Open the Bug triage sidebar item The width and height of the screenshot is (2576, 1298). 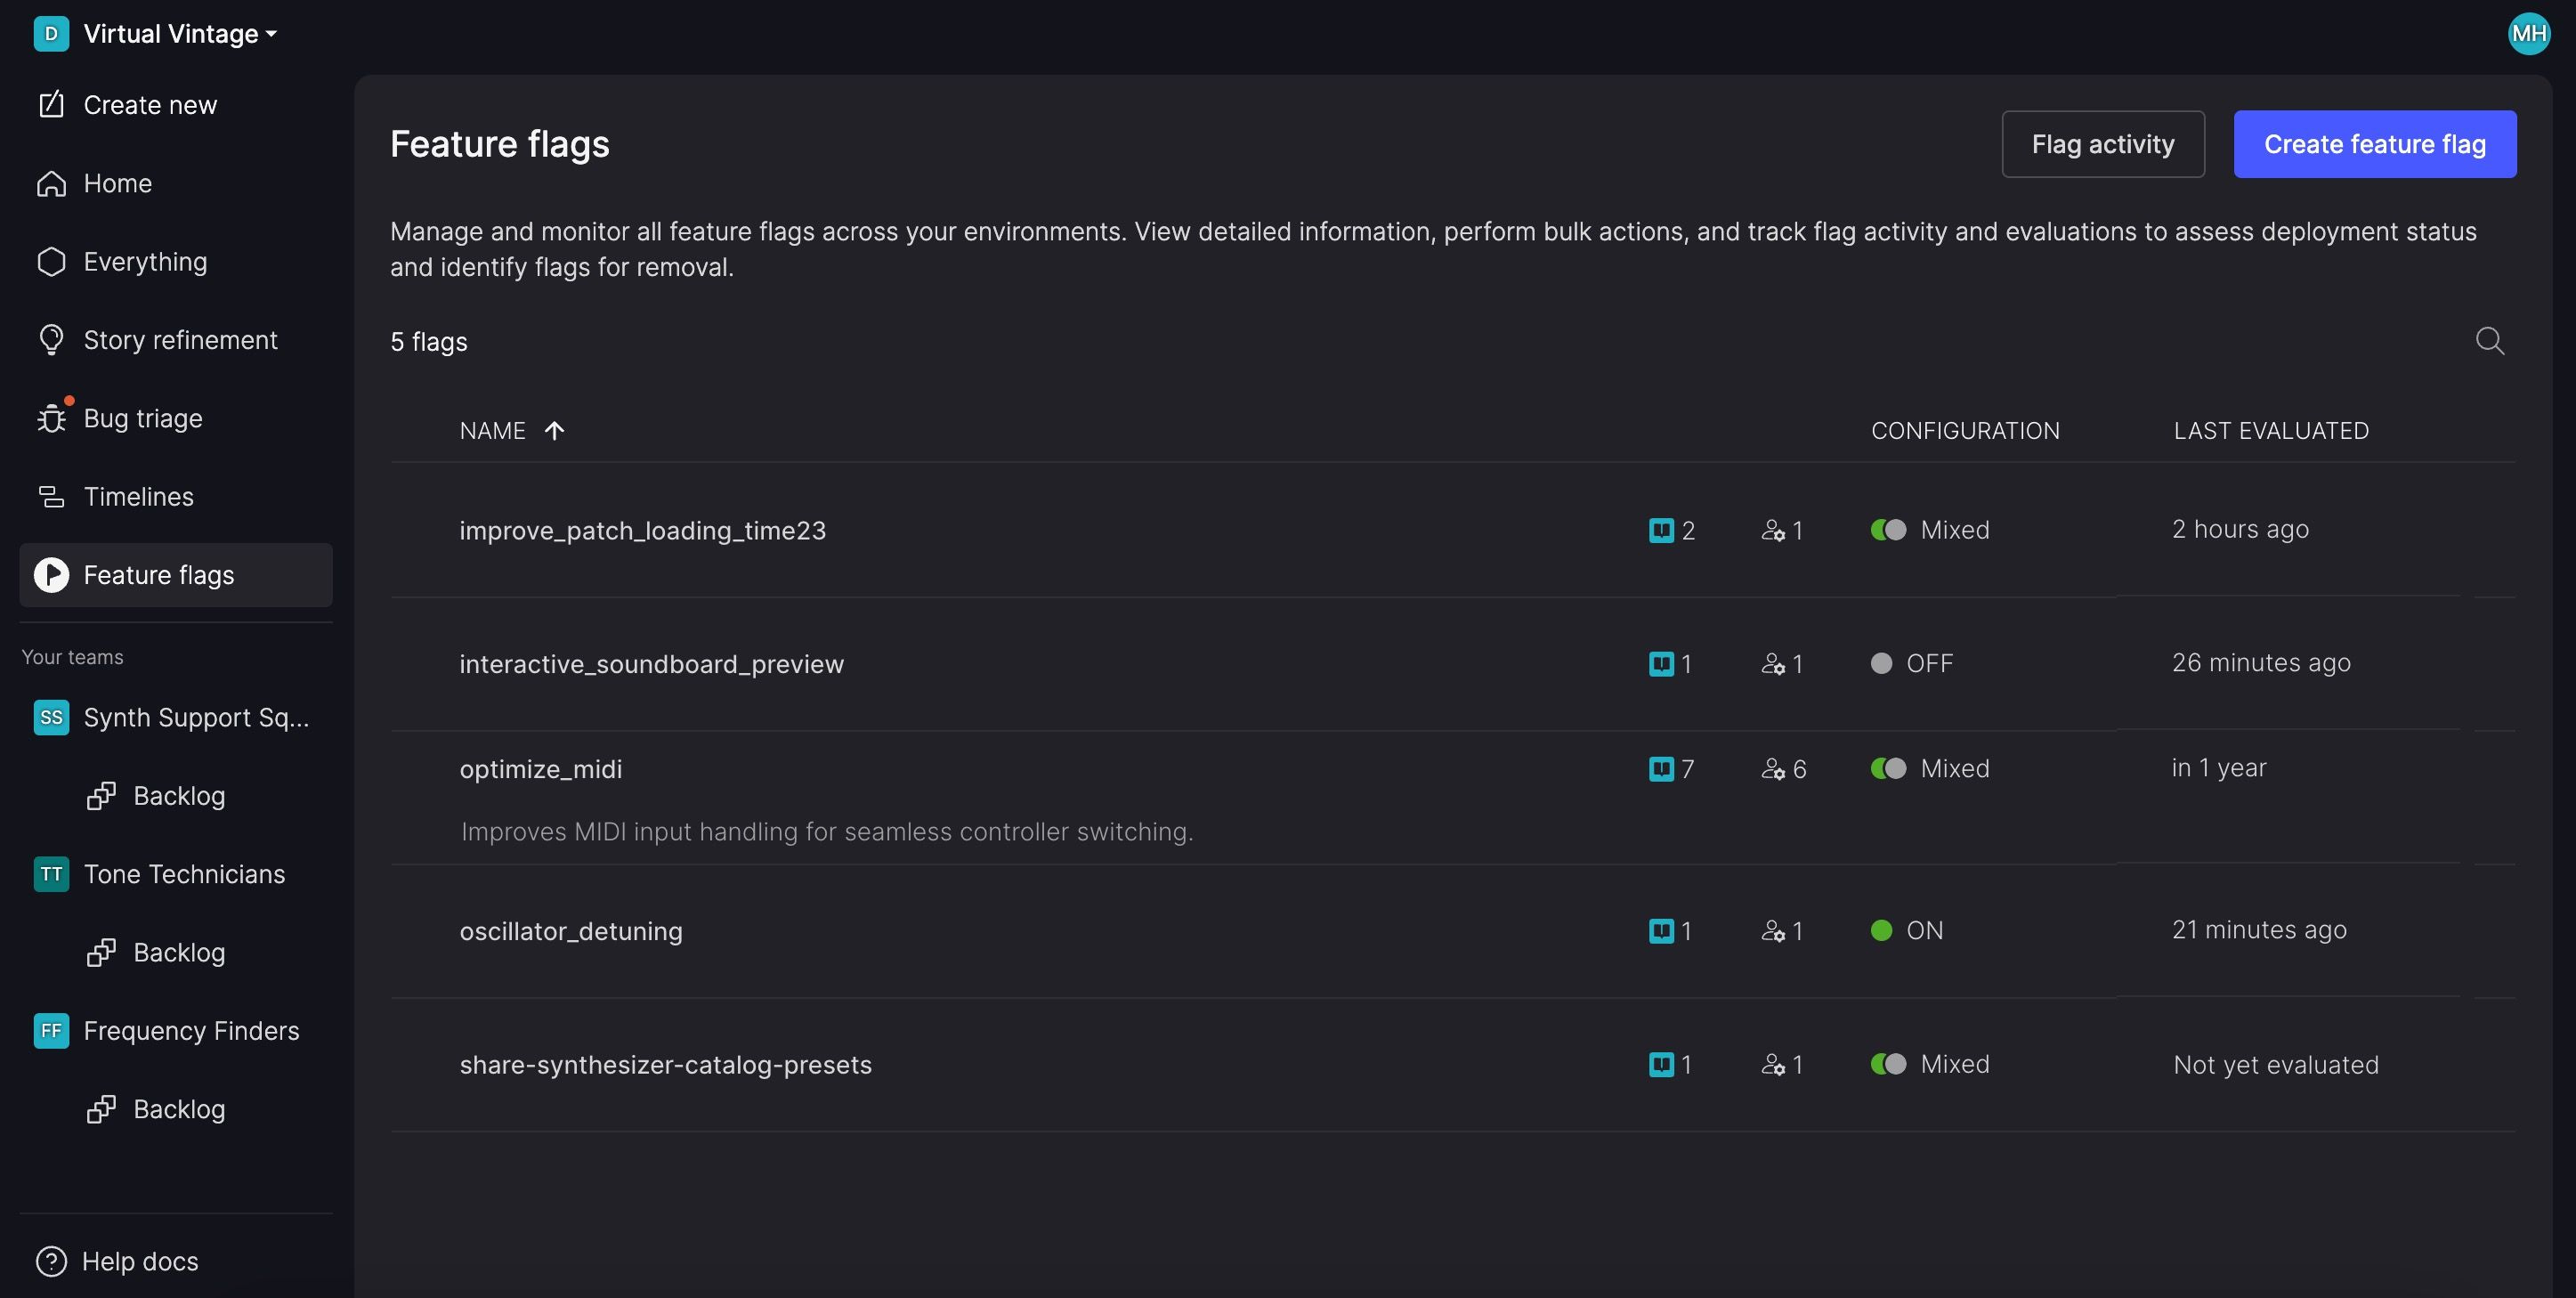coord(142,418)
